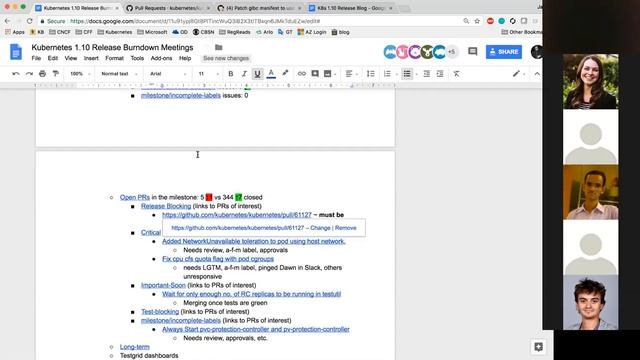The height and width of the screenshot is (360, 640).
Task: Open the Long-term link
Action: coord(135,347)
